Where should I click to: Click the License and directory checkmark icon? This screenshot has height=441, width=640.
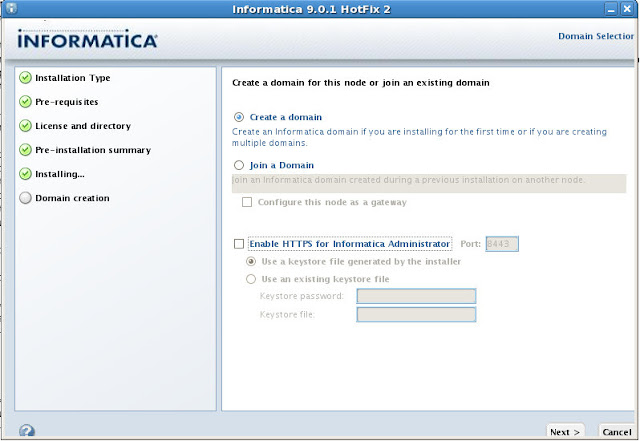25,126
